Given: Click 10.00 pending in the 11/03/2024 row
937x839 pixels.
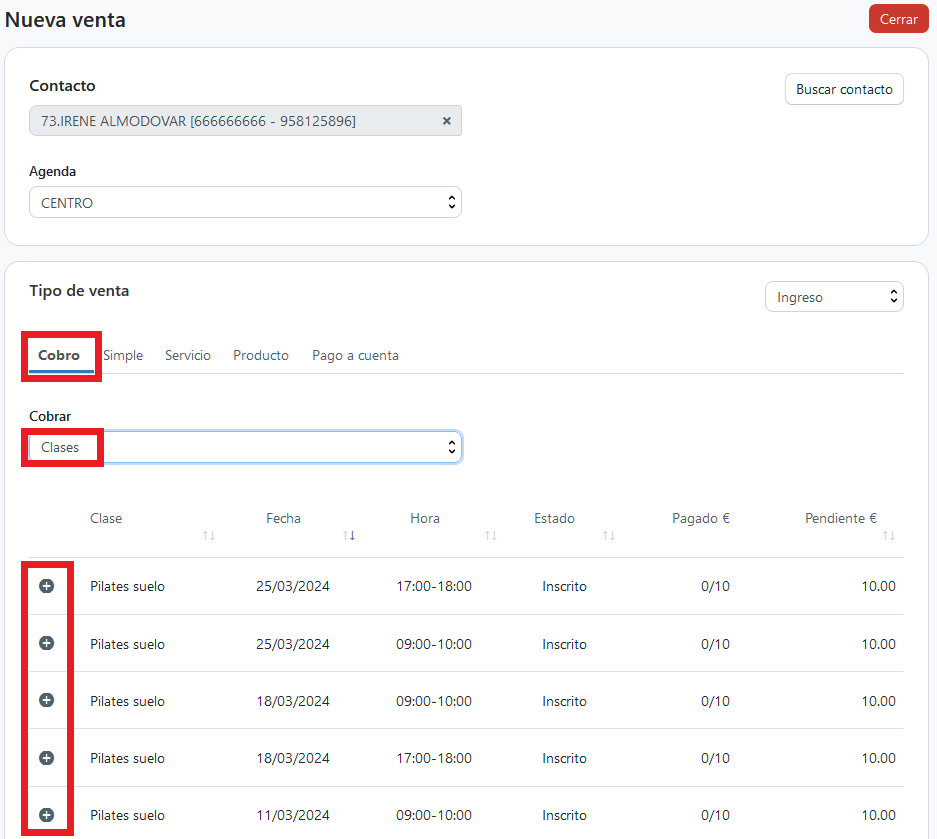Looking at the screenshot, I should click(878, 815).
